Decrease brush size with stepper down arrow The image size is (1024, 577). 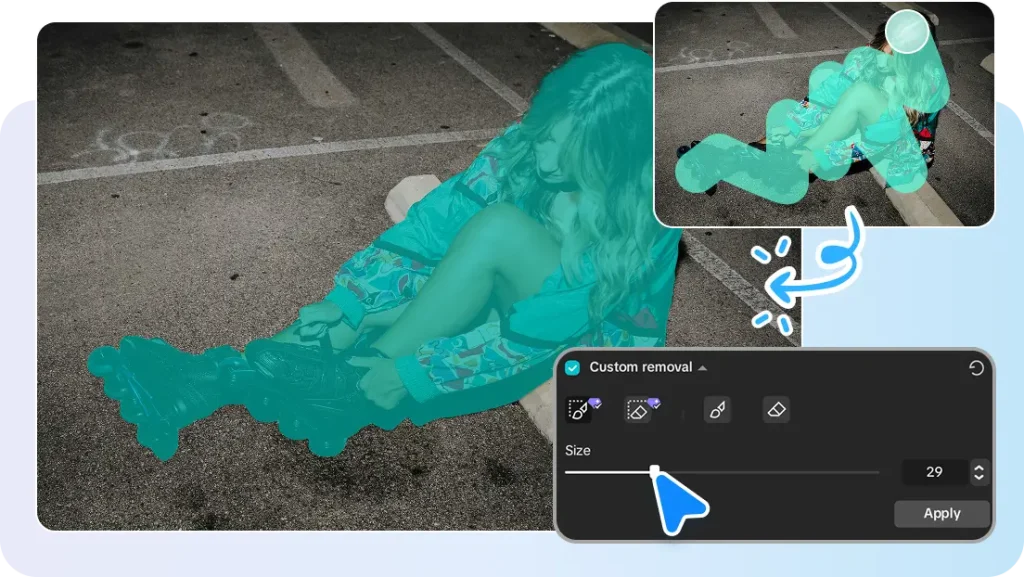pyautogui.click(x=979, y=477)
